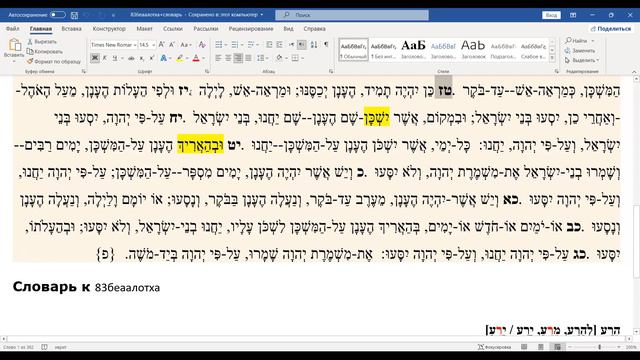Clear all formatting icon
Viewport: 640px width, 360px height.
(202, 45)
